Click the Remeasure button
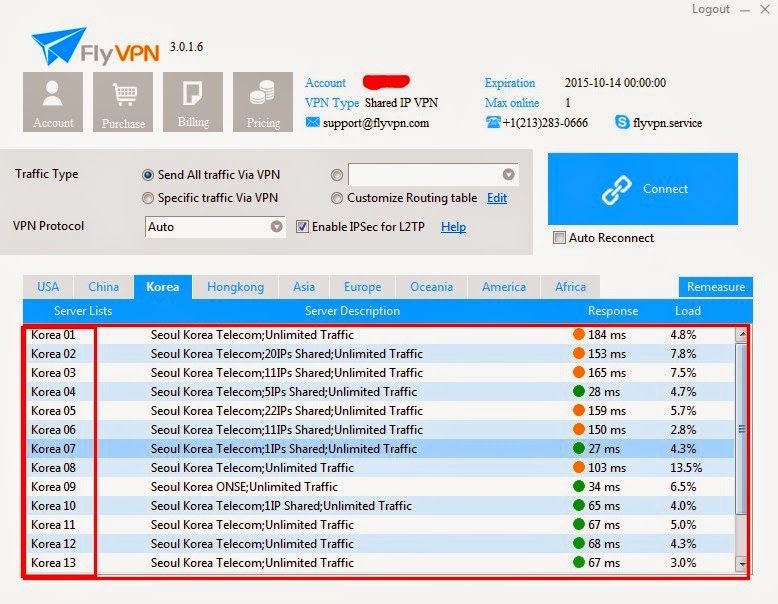 (715, 287)
